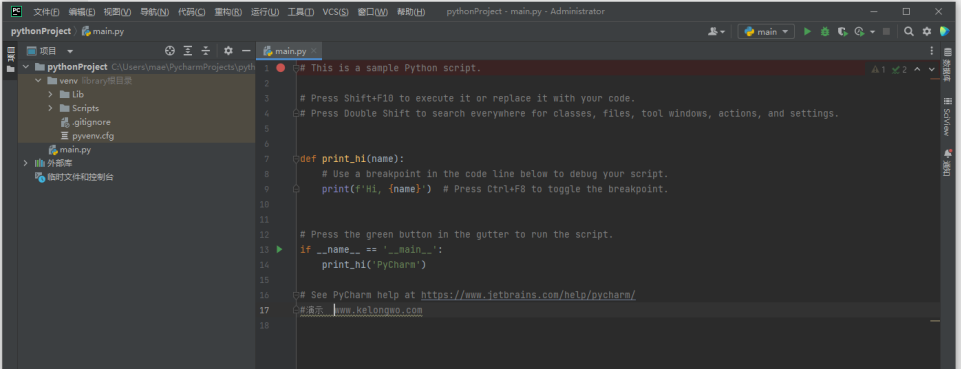The image size is (961, 369).
Task: Run main with coverage shield icon
Action: (x=843, y=31)
